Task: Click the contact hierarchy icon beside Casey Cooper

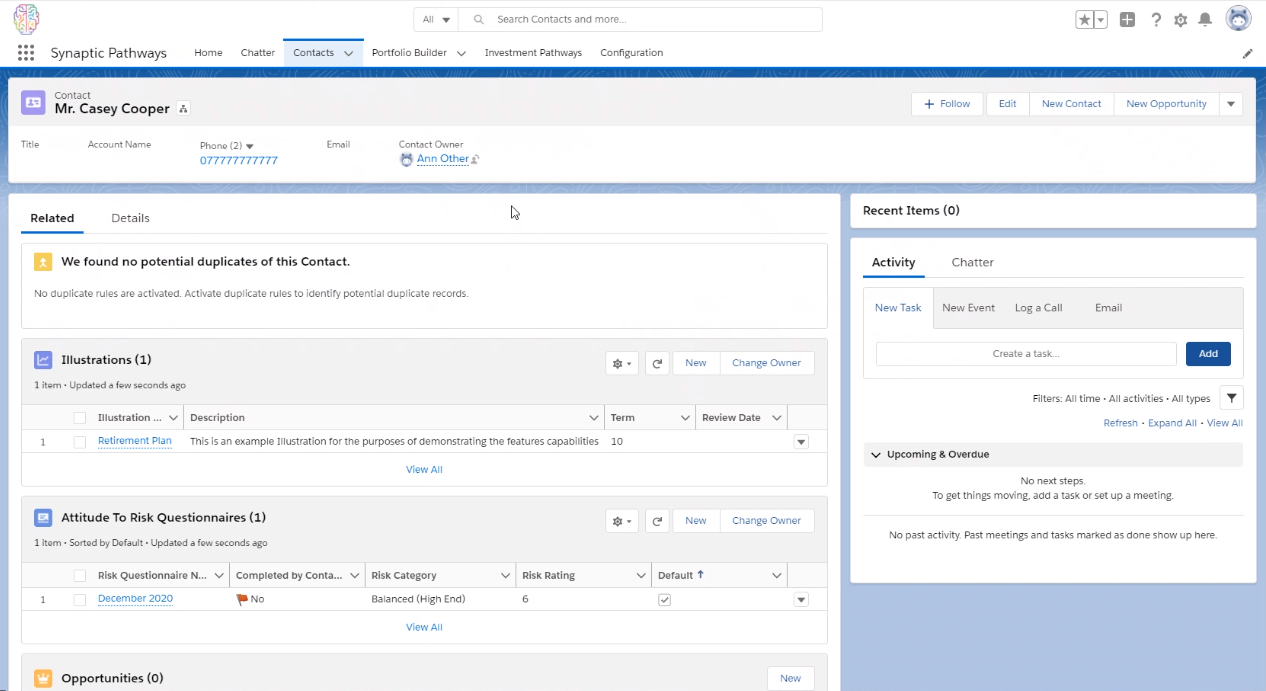Action: pyautogui.click(x=183, y=109)
